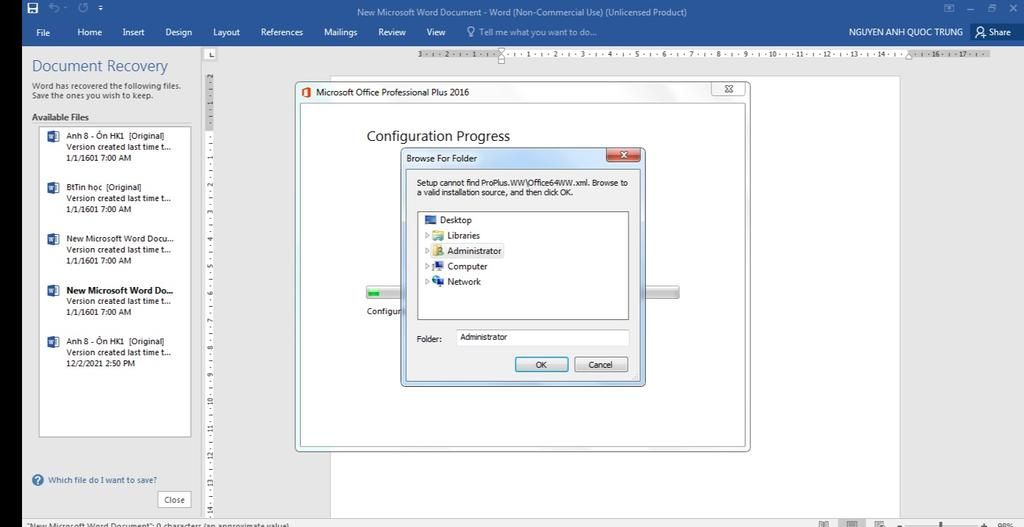Switch to the Insert tab
This screenshot has width=1024, height=527.
coord(133,32)
